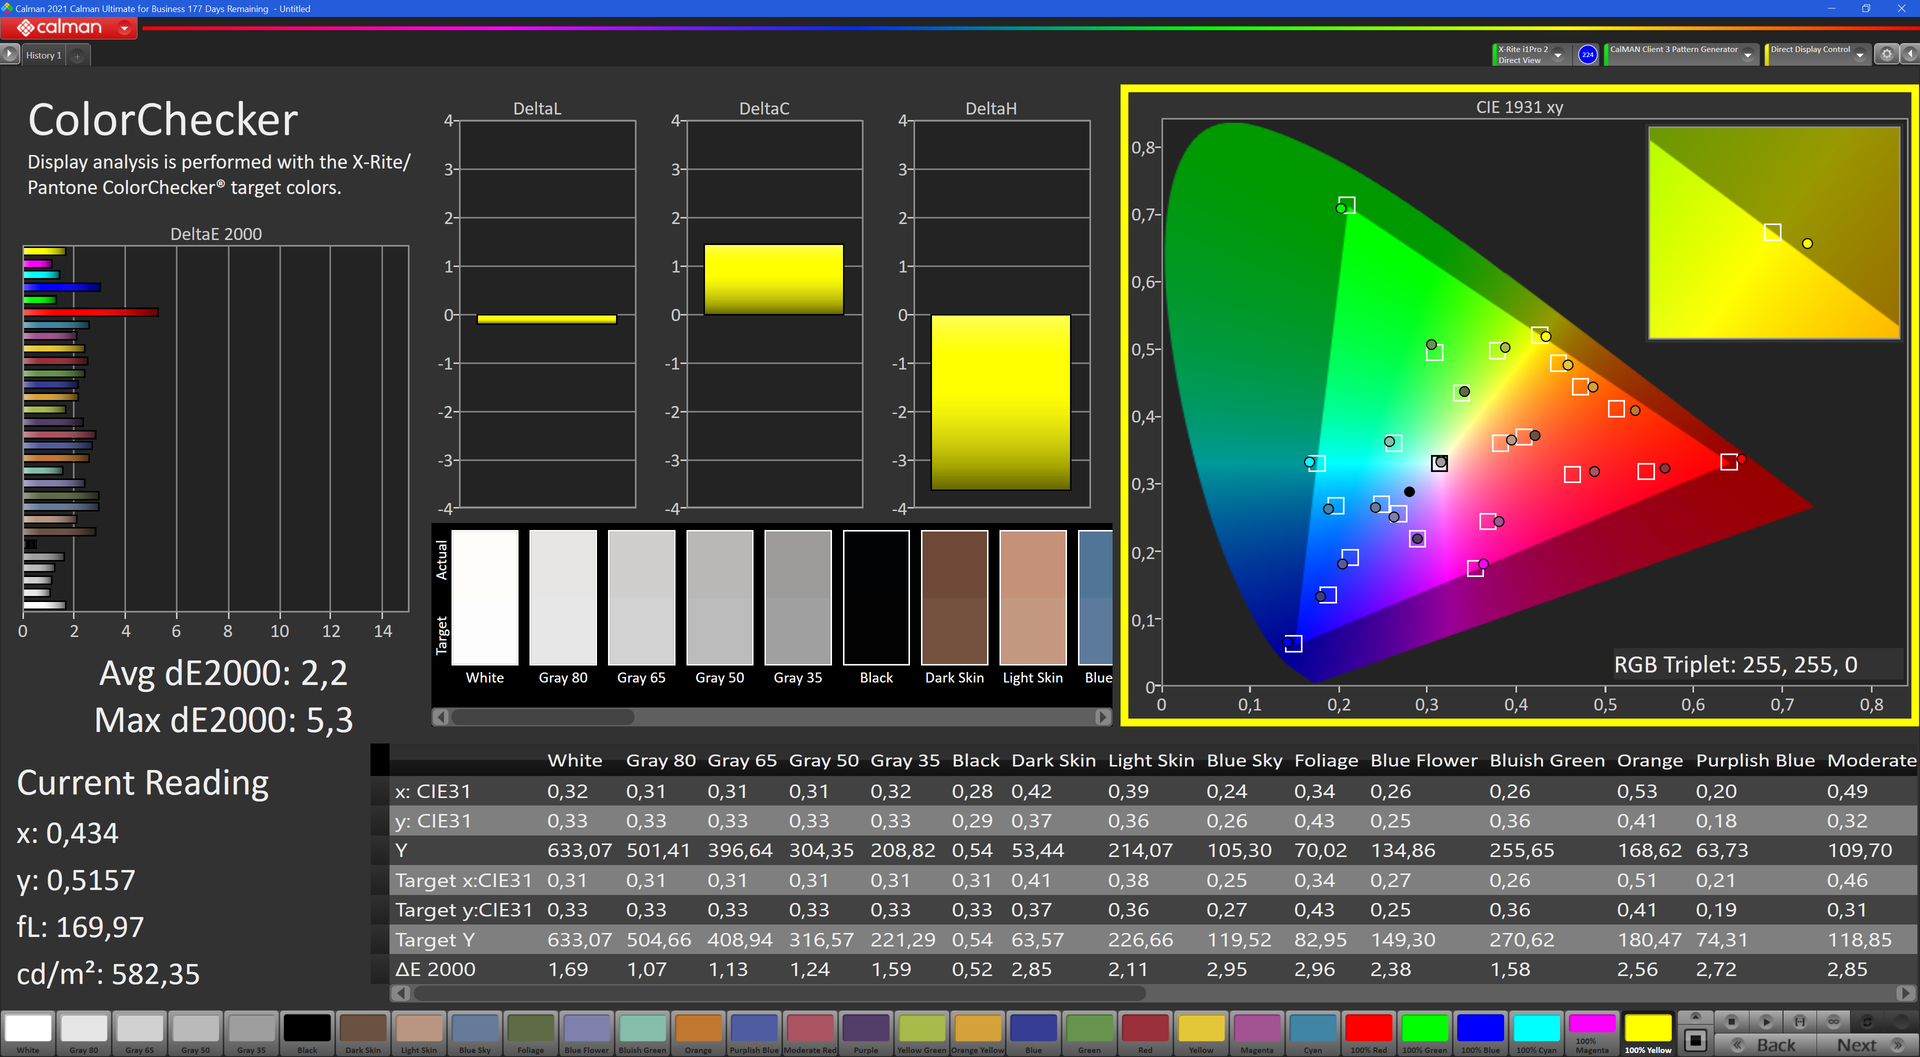Select the 100% Red color swatch

[1368, 1030]
